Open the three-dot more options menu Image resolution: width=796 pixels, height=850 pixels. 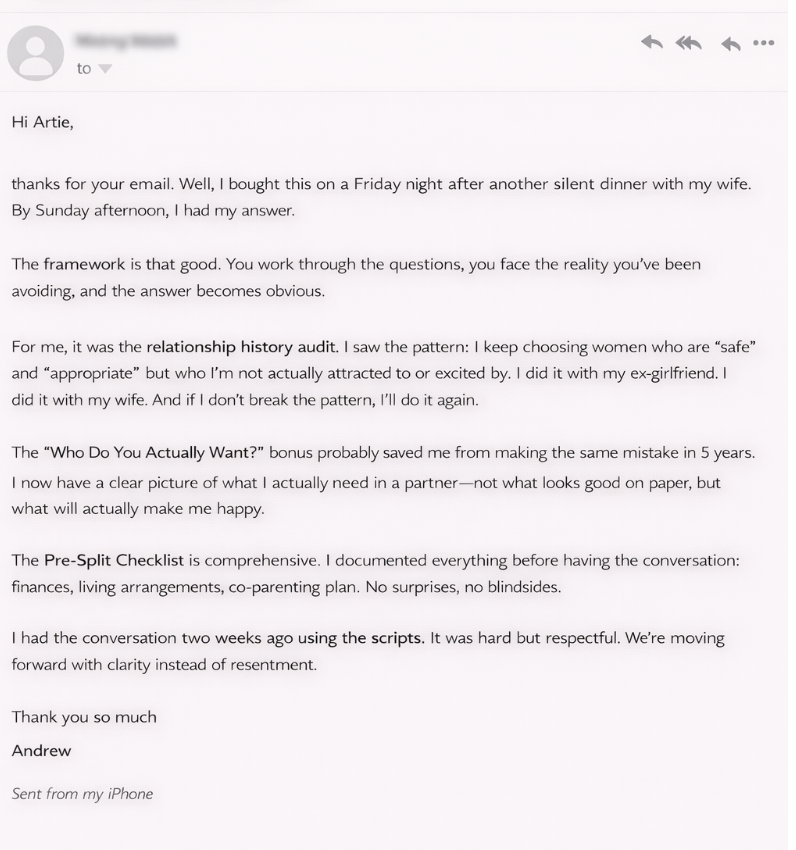click(x=764, y=43)
